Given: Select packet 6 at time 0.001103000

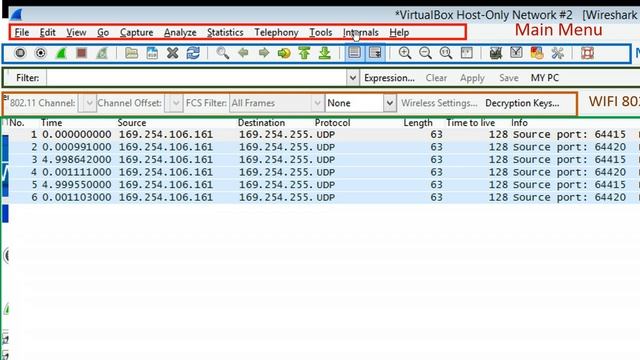Looking at the screenshot, I should click(x=324, y=197).
